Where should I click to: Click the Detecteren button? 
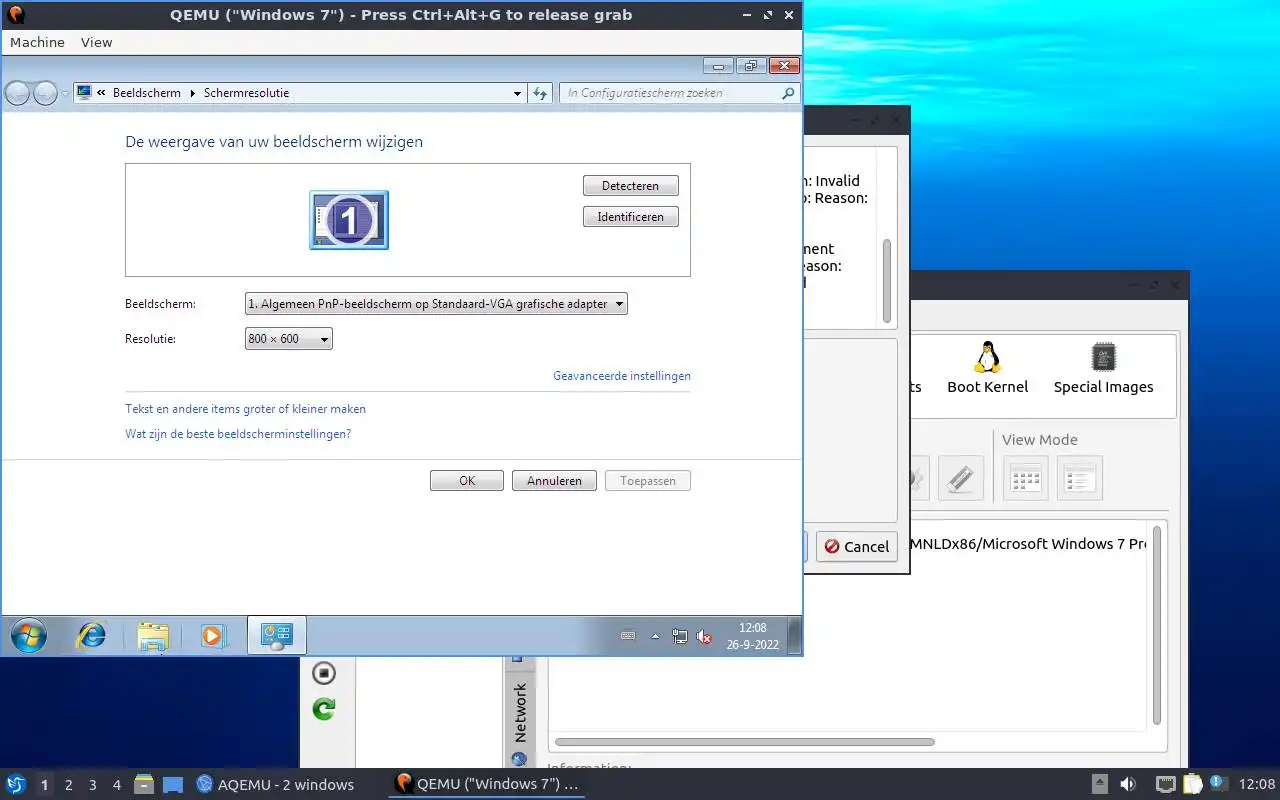pyautogui.click(x=630, y=186)
